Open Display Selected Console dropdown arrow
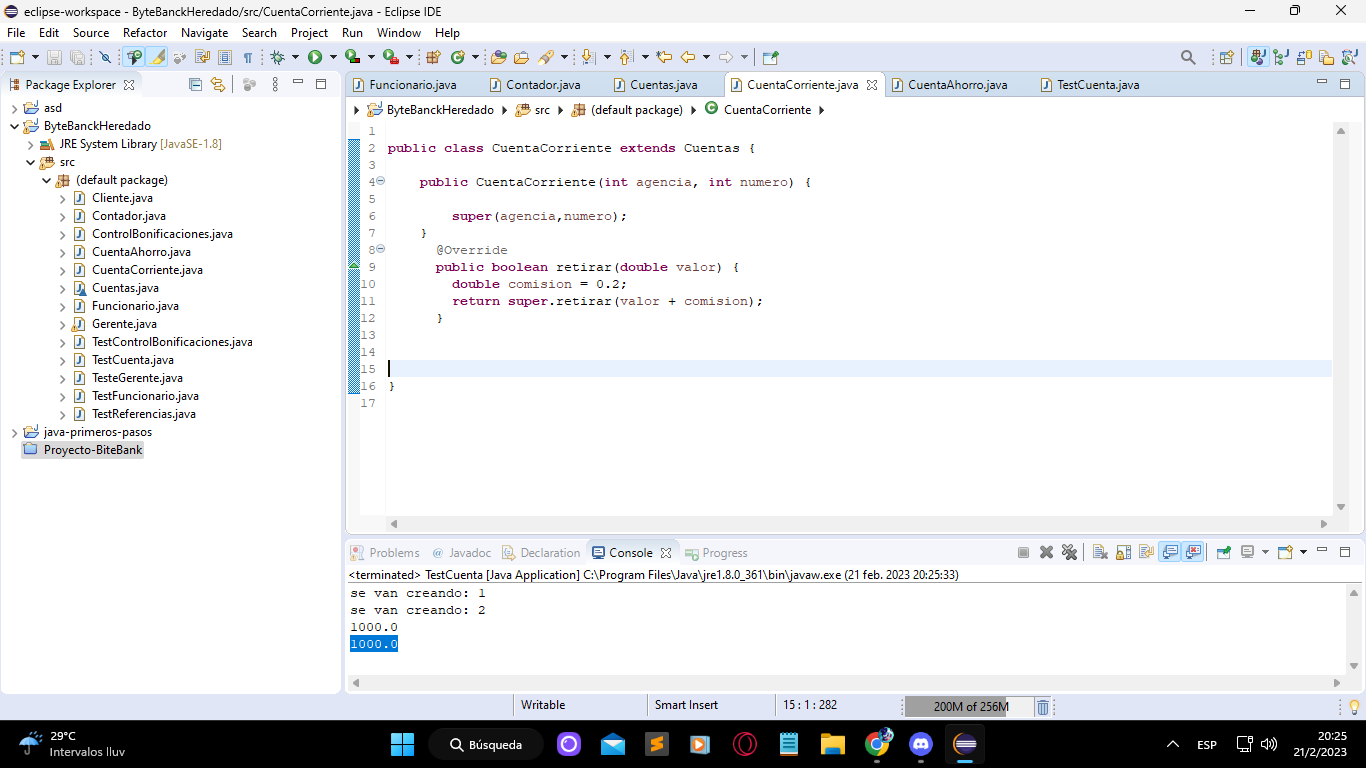1366x768 pixels. click(1265, 552)
